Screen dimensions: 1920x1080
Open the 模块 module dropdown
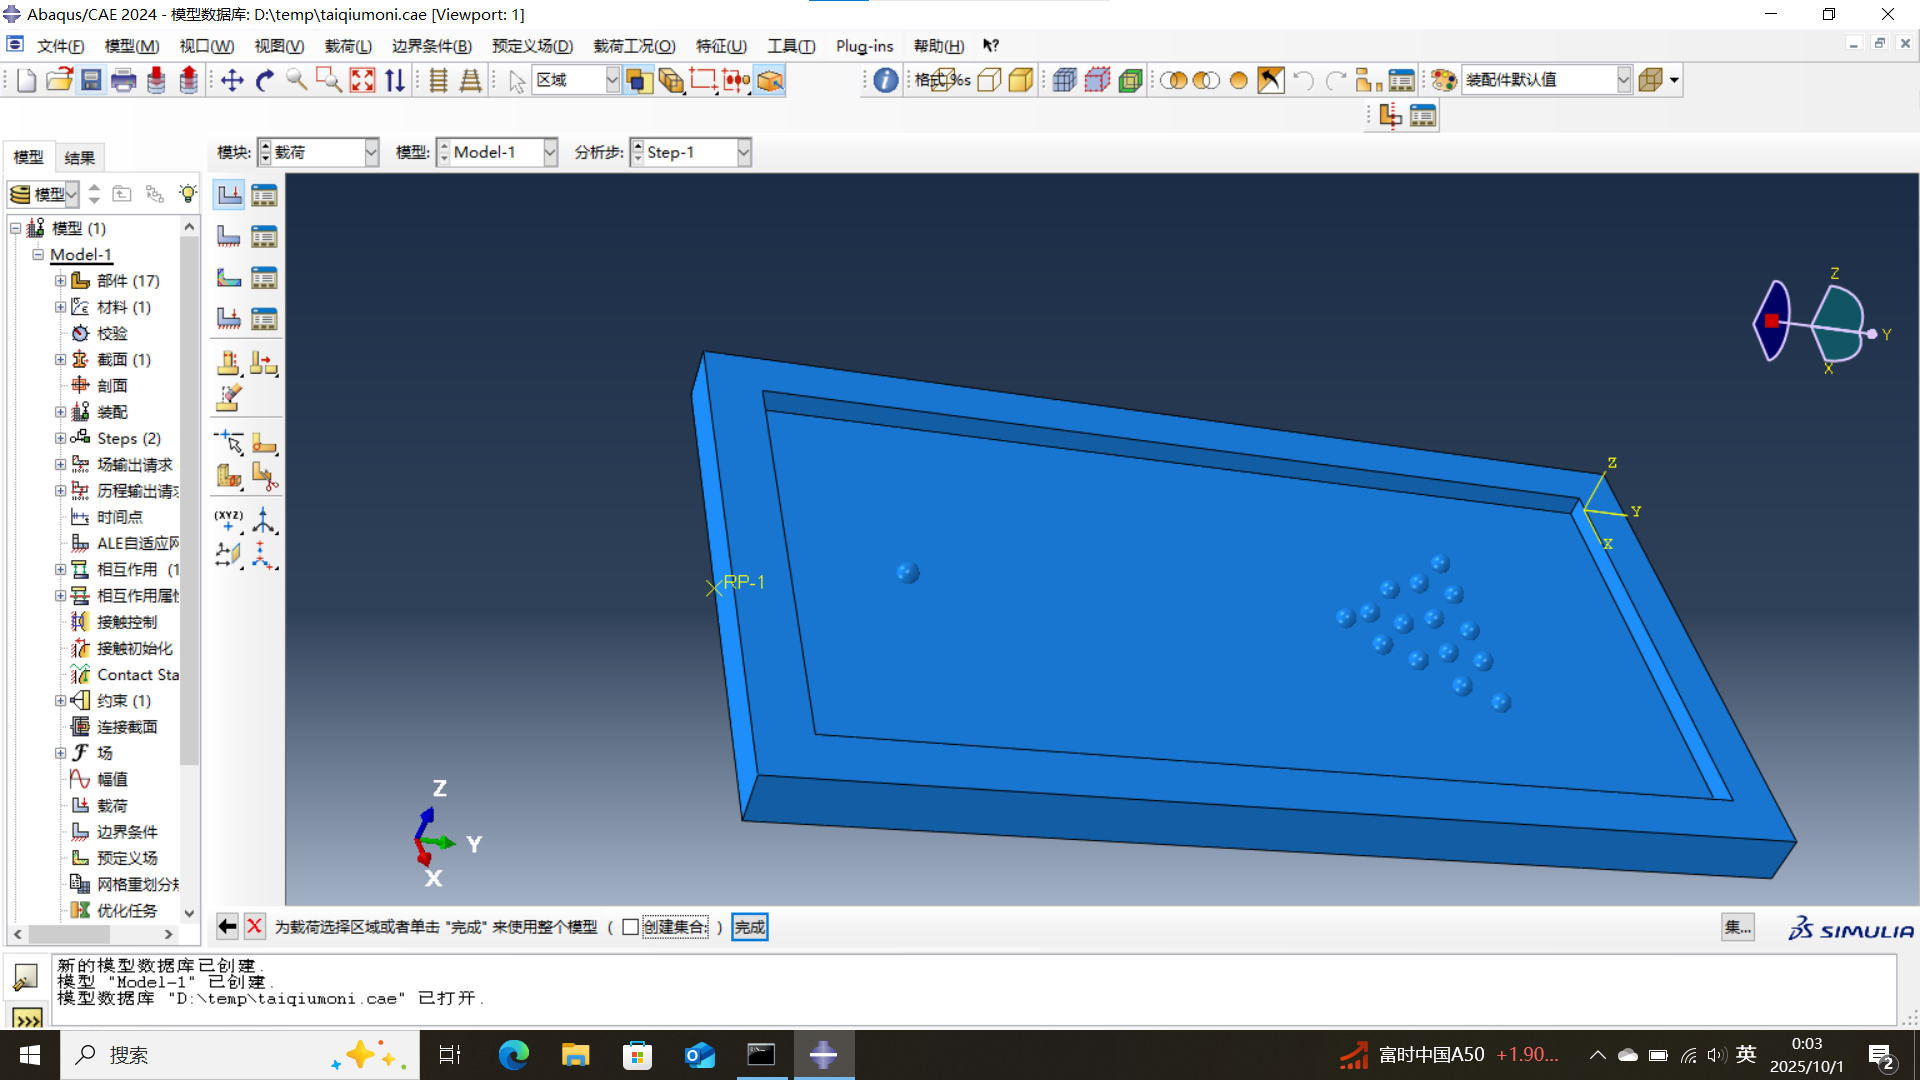point(371,152)
